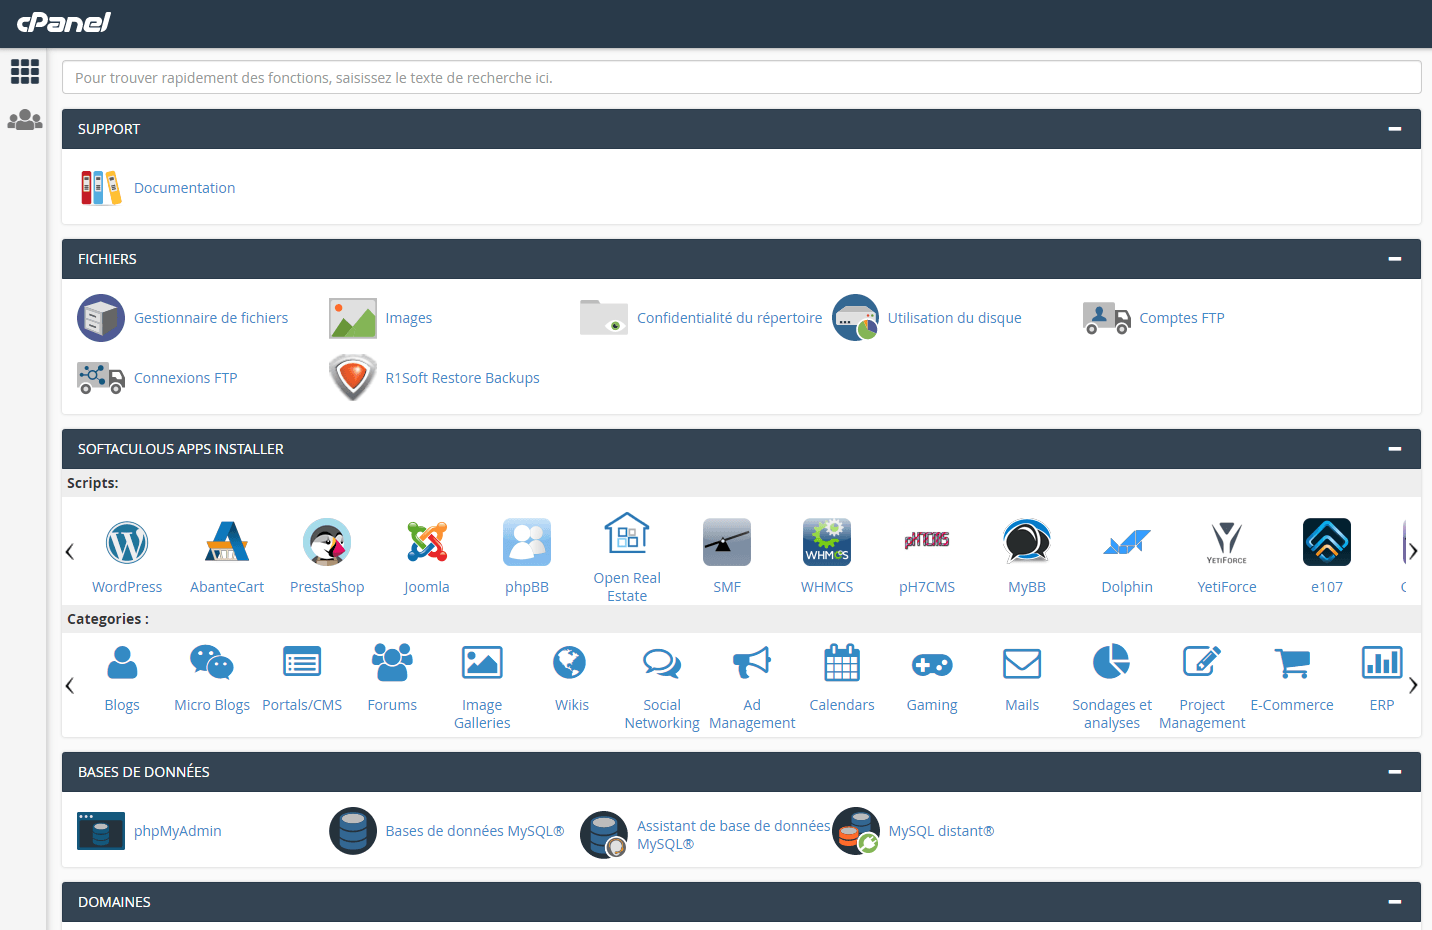Image resolution: width=1432 pixels, height=930 pixels.
Task: Select the e107 script icon
Action: coord(1327,542)
